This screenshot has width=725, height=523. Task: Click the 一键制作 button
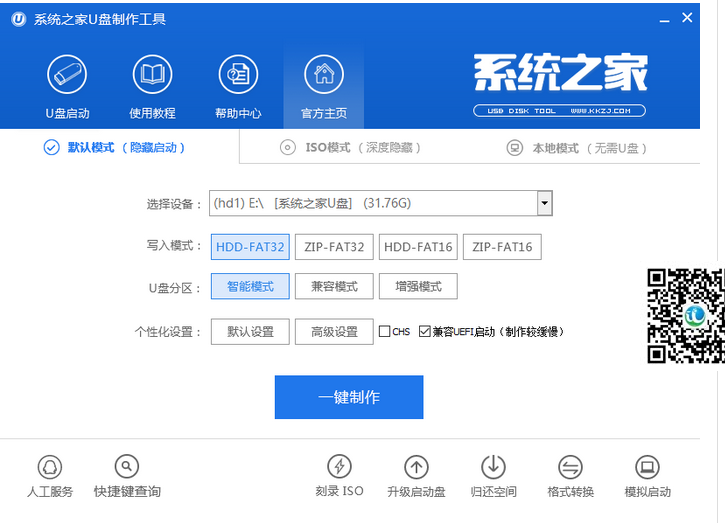click(349, 397)
